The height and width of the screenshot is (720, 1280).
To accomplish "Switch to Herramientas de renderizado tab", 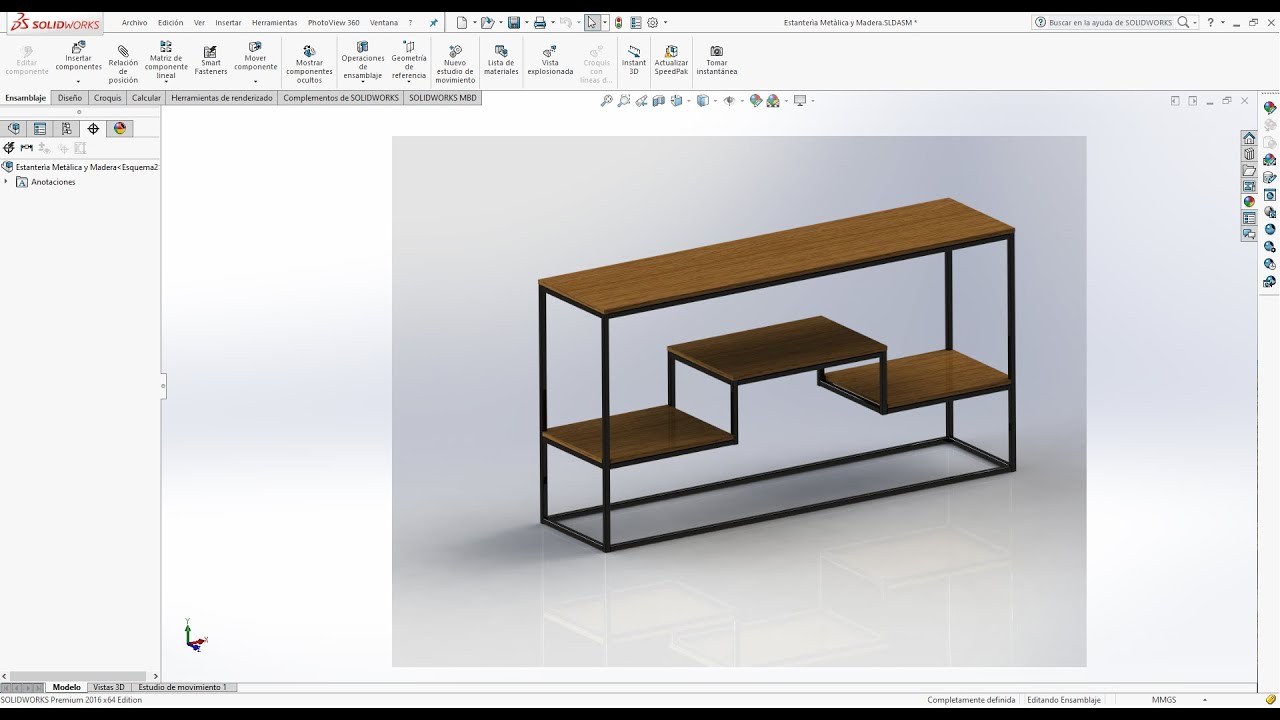I will point(222,98).
